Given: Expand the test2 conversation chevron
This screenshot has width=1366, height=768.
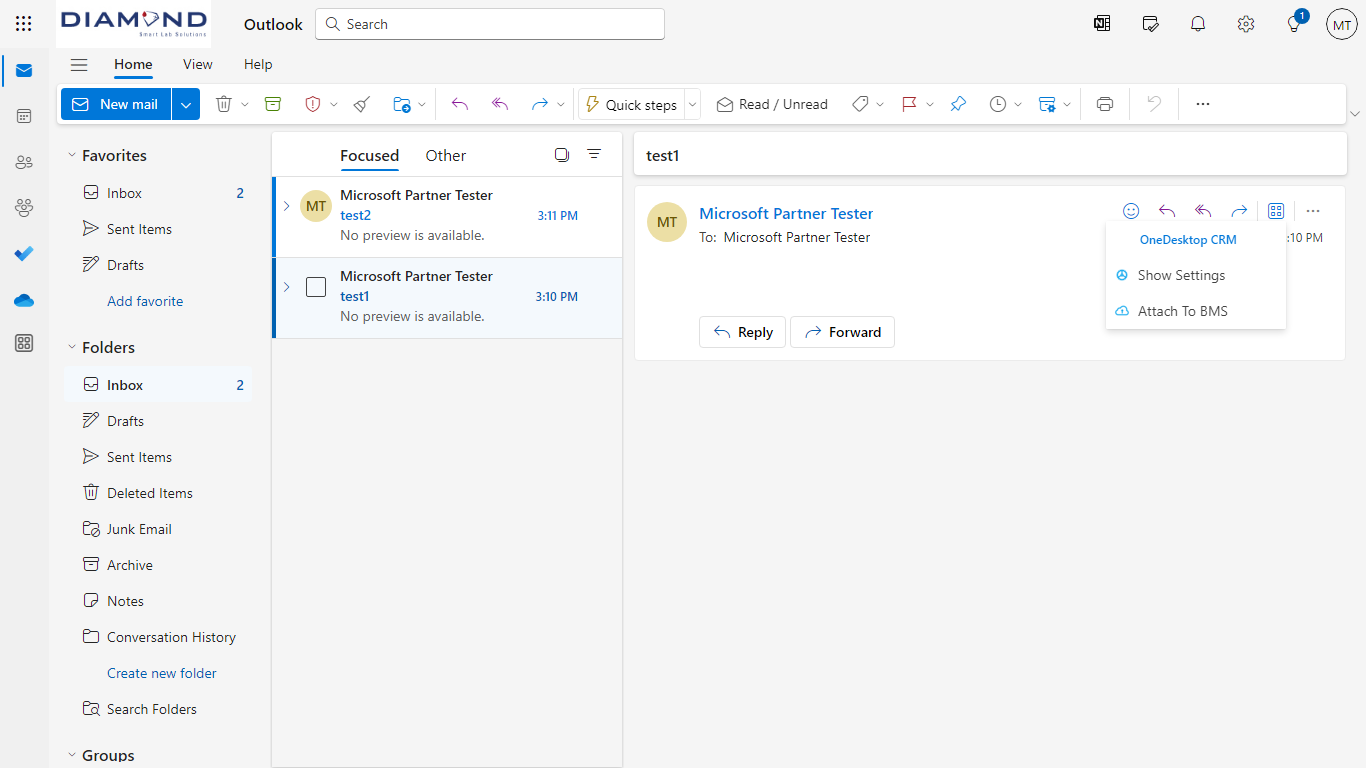Looking at the screenshot, I should [x=286, y=206].
